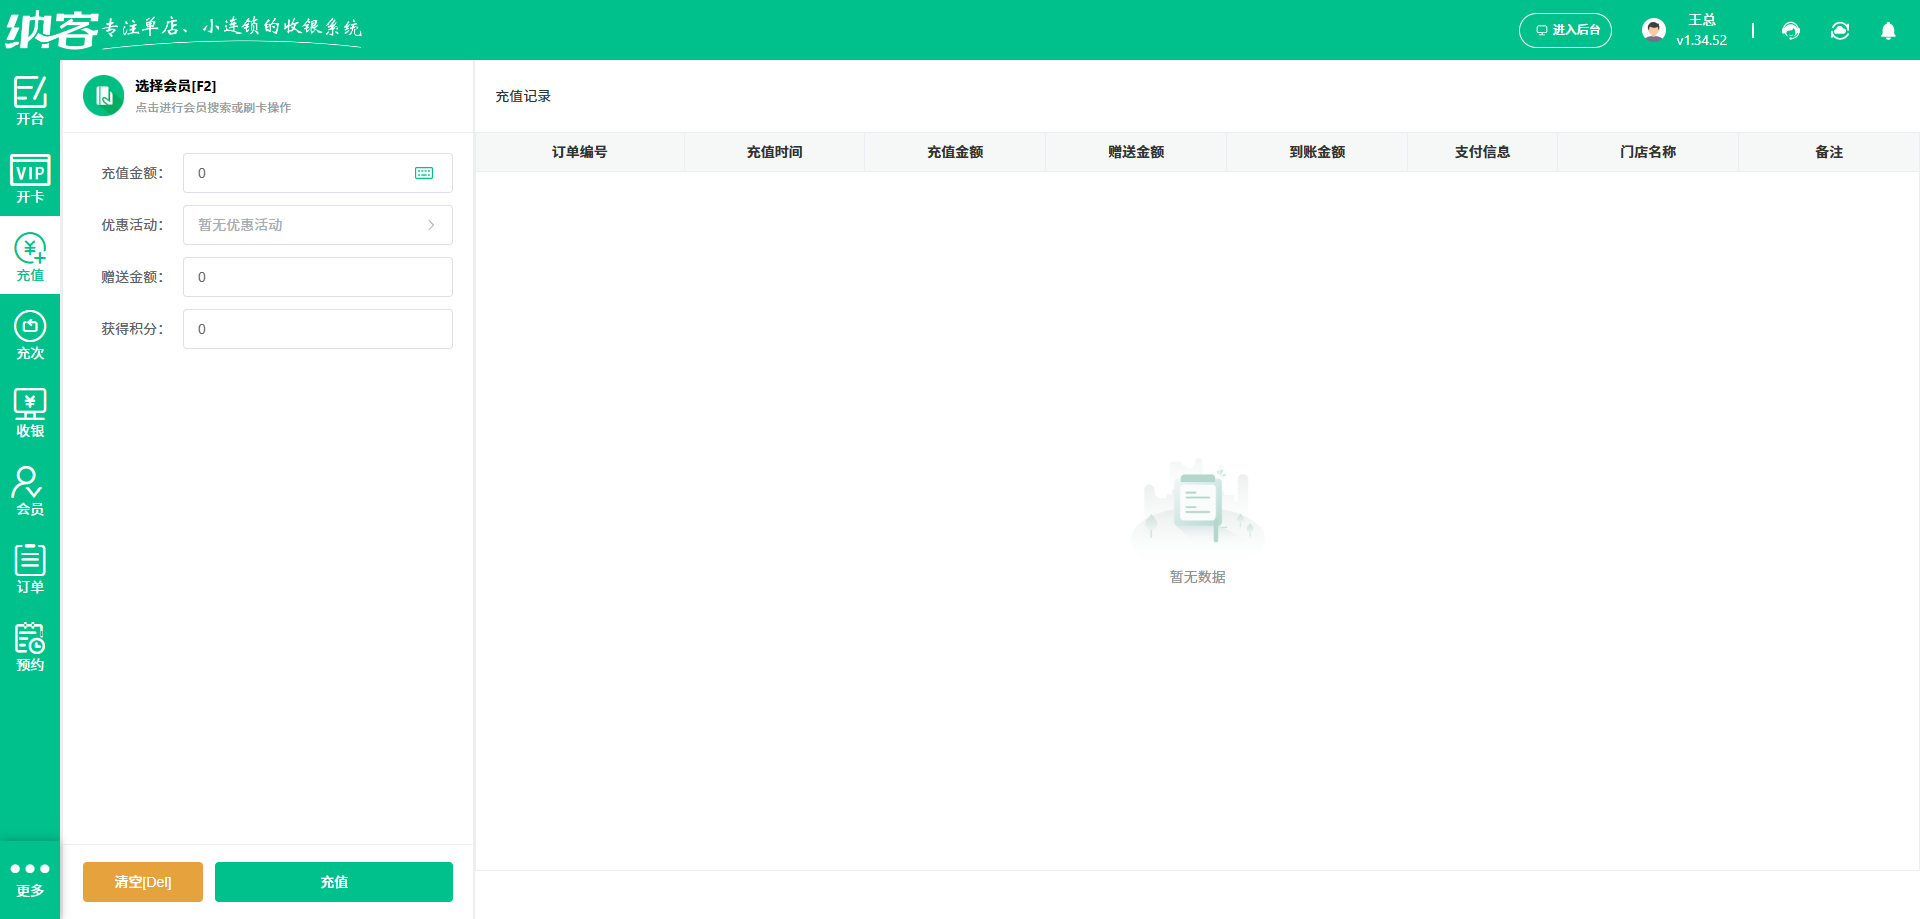1920x919 pixels.
Task: Click the 清空[Del] clear button
Action: pos(142,882)
